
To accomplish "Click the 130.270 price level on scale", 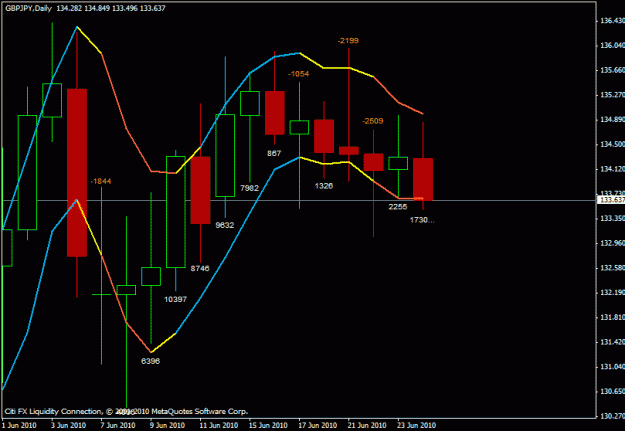I will (x=612, y=416).
